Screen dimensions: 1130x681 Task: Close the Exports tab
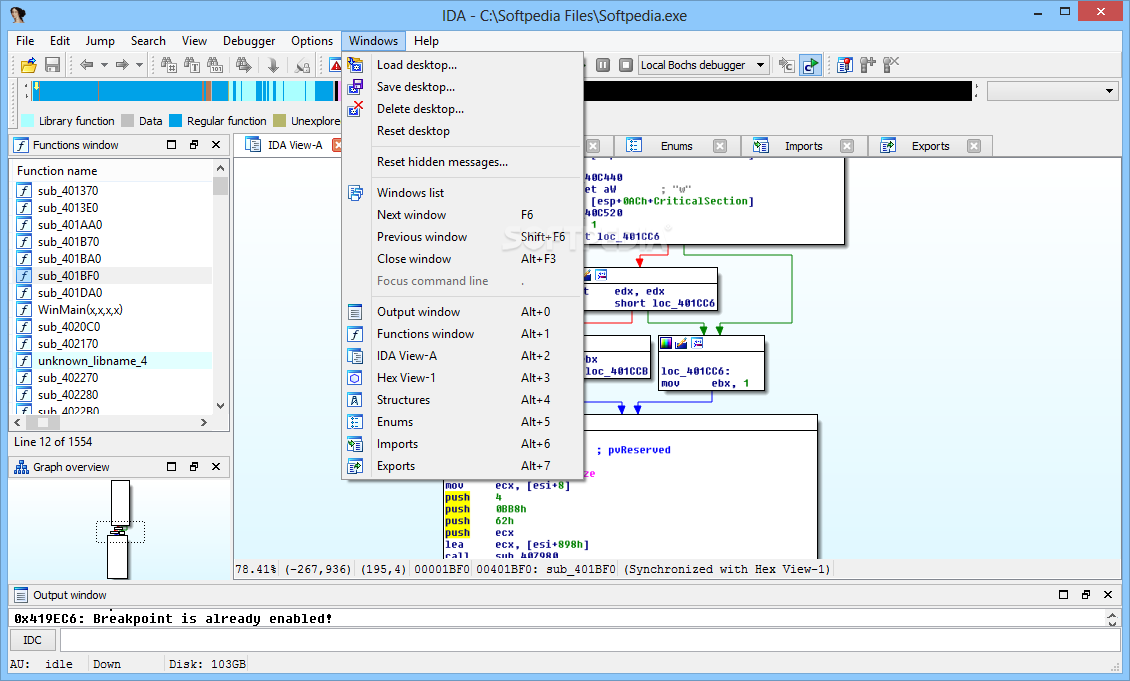[974, 146]
